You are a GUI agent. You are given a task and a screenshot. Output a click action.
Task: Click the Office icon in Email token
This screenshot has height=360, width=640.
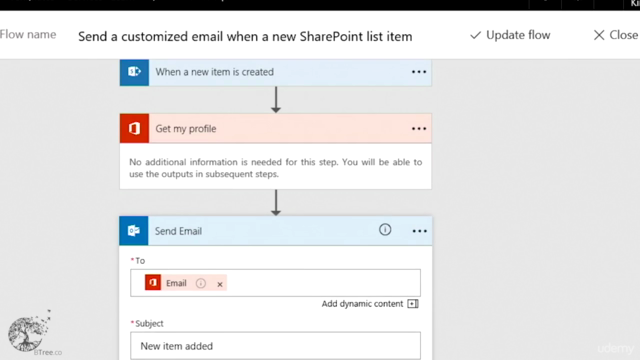click(x=153, y=282)
